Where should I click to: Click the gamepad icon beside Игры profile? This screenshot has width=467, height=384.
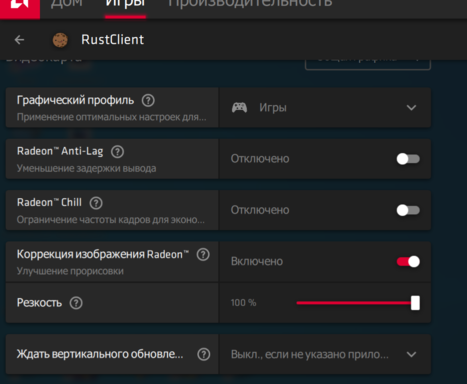(239, 108)
